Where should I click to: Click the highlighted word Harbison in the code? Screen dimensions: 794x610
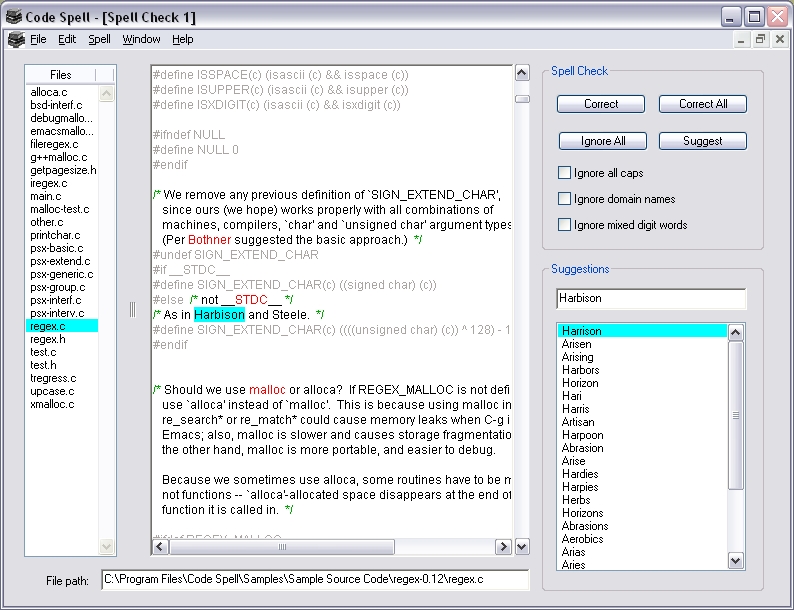coord(219,315)
